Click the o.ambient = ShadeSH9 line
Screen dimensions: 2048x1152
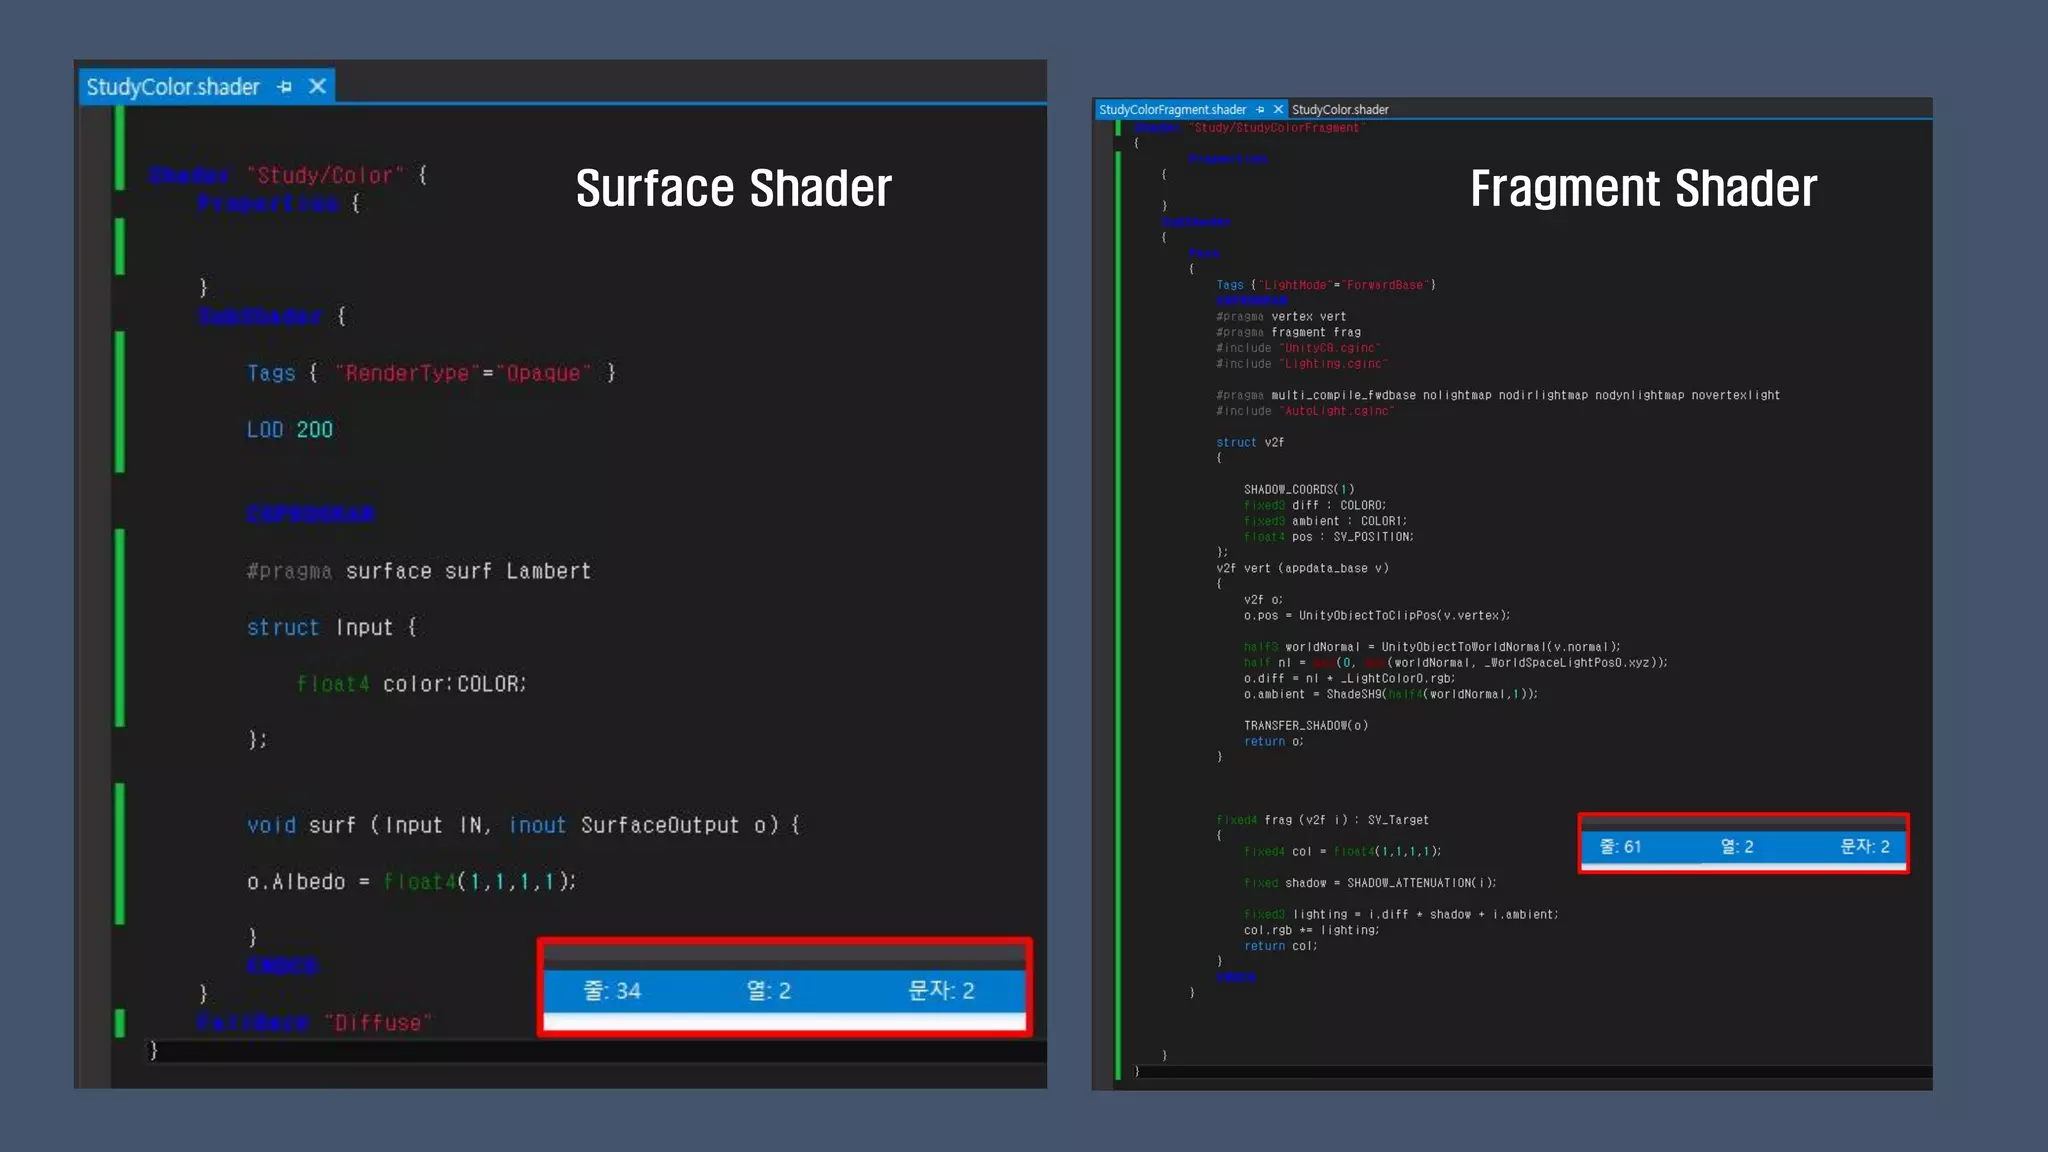tap(1391, 694)
